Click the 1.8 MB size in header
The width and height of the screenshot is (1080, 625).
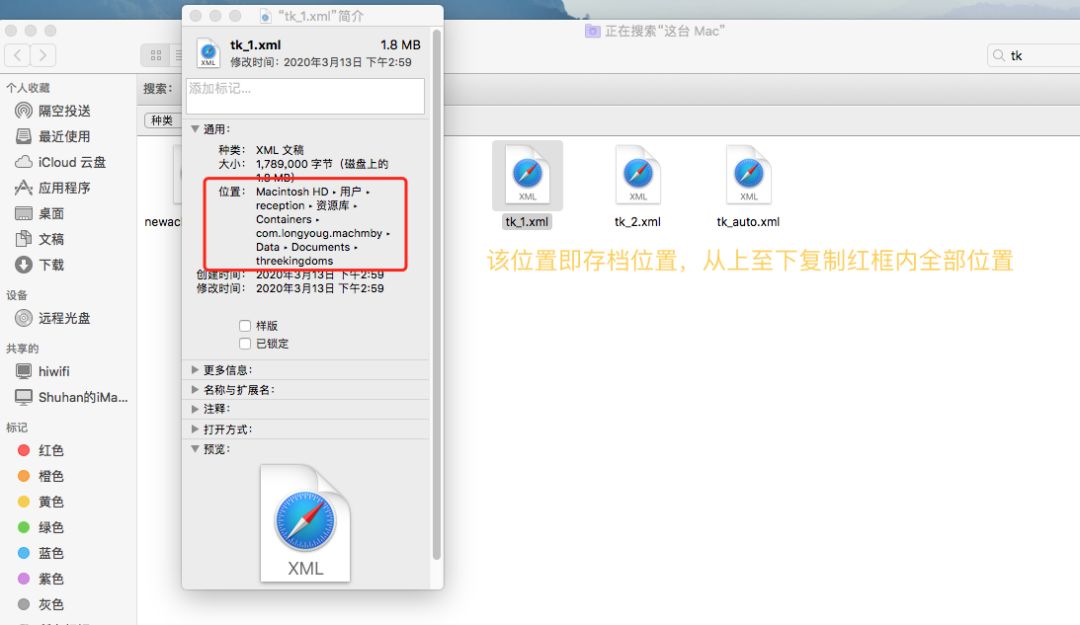point(400,45)
